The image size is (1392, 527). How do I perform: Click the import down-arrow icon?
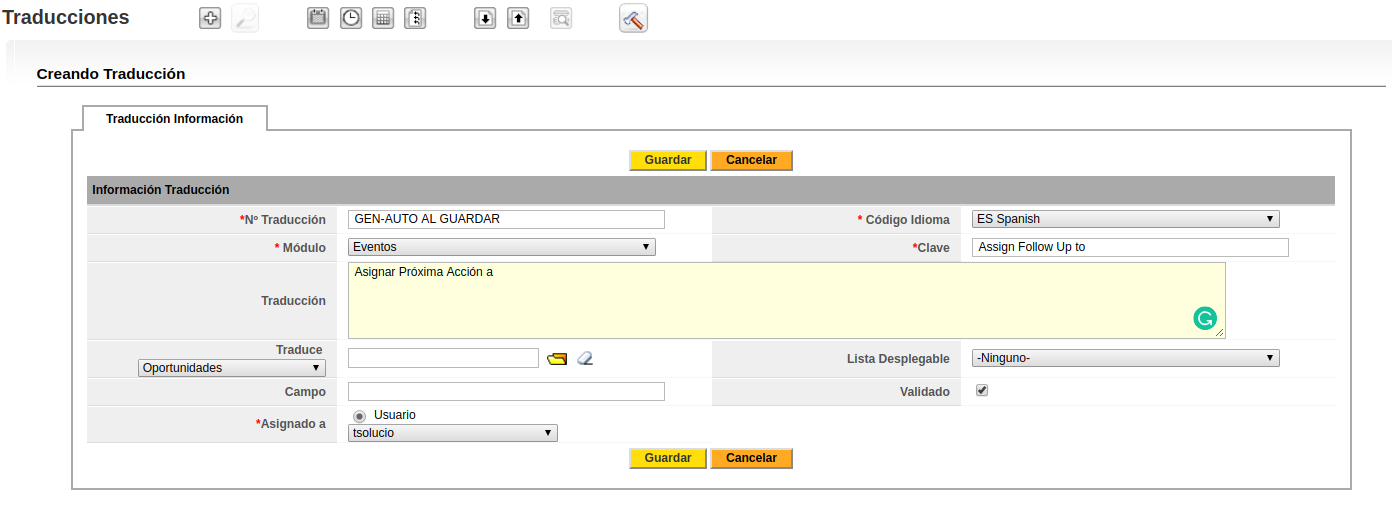485,18
